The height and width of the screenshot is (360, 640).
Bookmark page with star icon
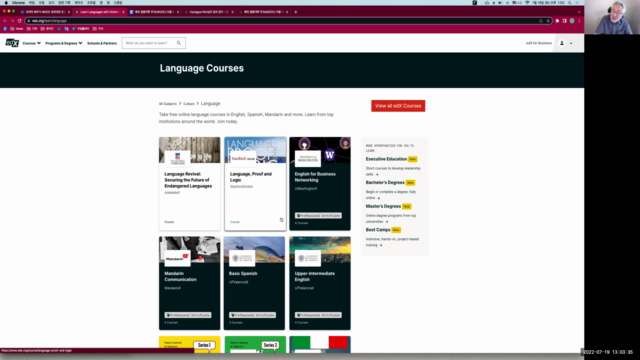coord(548,21)
